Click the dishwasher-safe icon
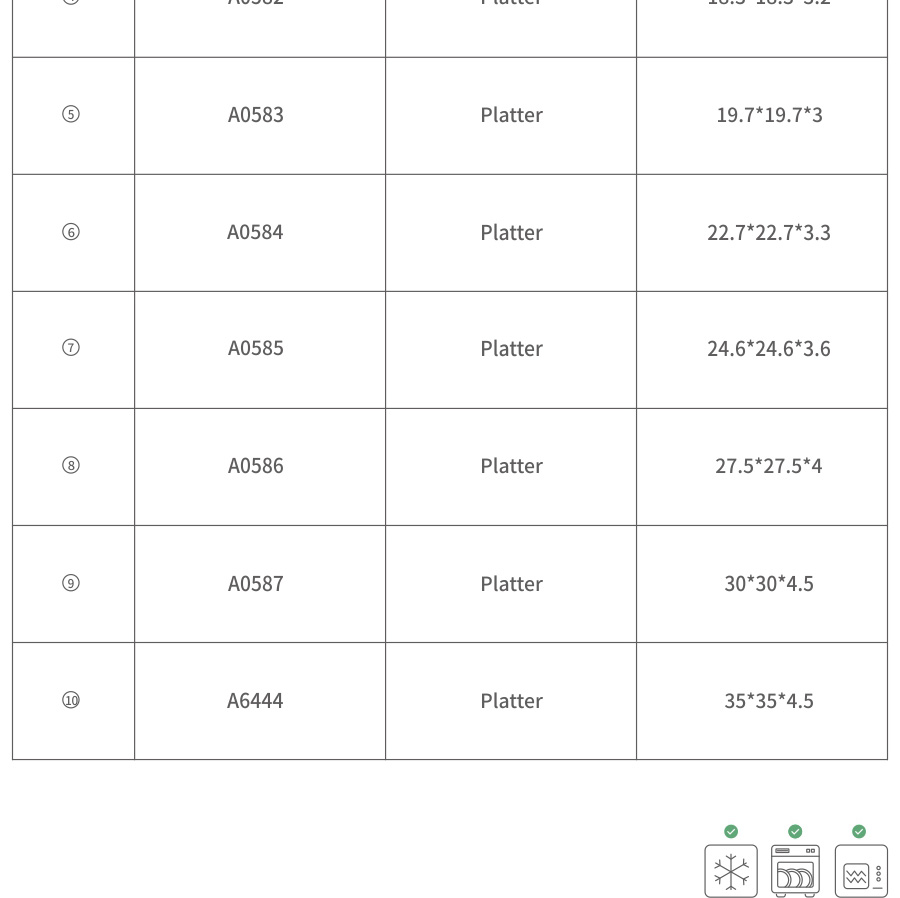The image size is (900, 898). point(795,870)
